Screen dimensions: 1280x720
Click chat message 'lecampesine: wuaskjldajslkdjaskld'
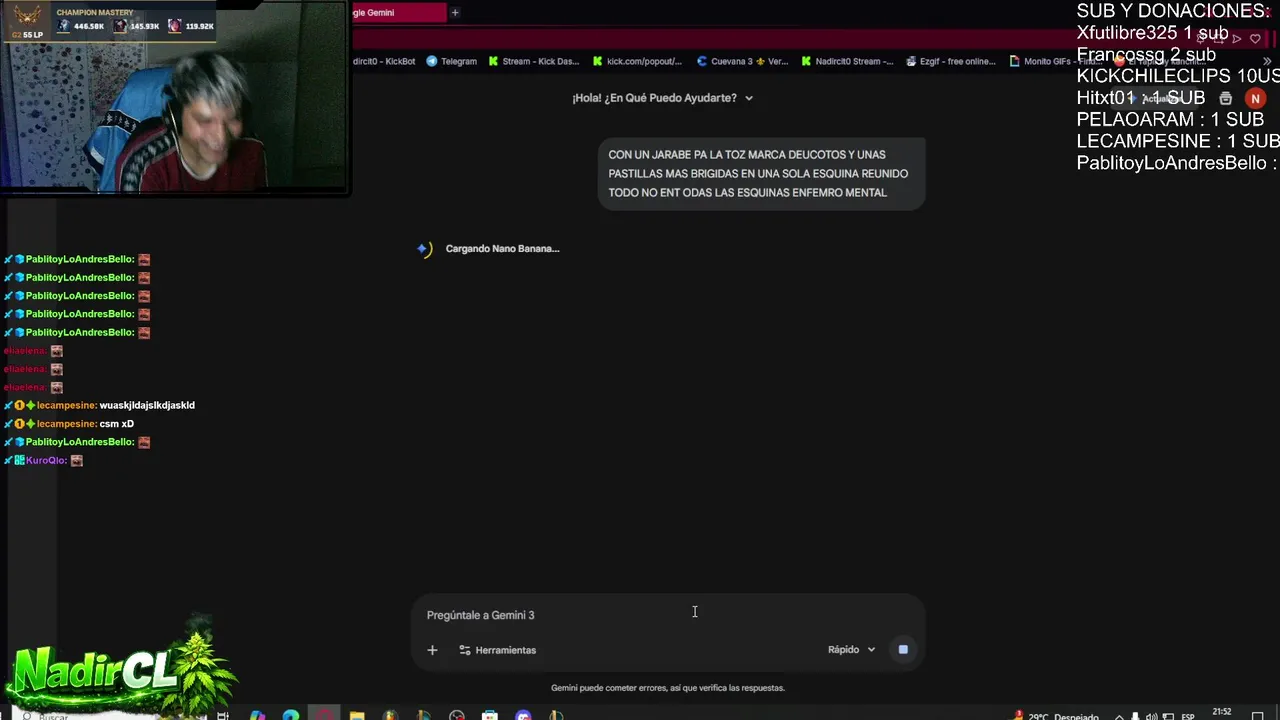tap(99, 405)
